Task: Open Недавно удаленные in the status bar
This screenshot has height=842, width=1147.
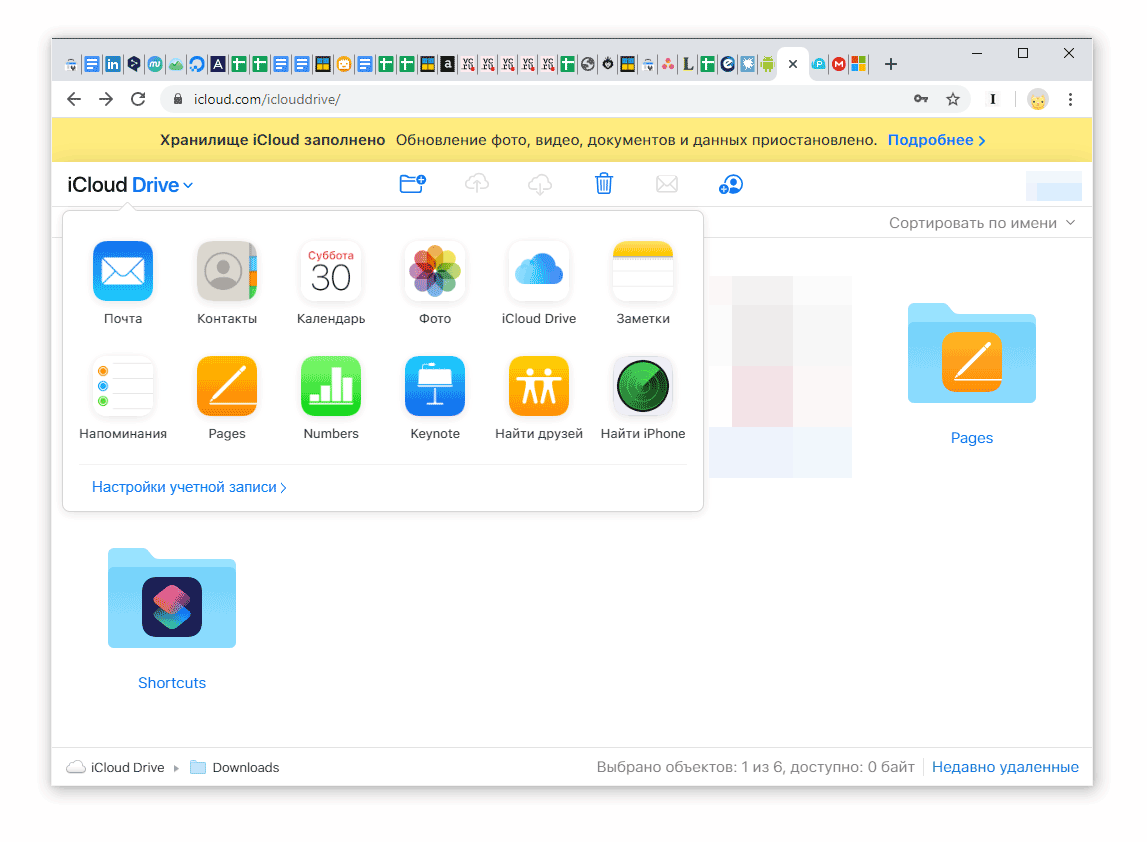Action: pos(1005,767)
